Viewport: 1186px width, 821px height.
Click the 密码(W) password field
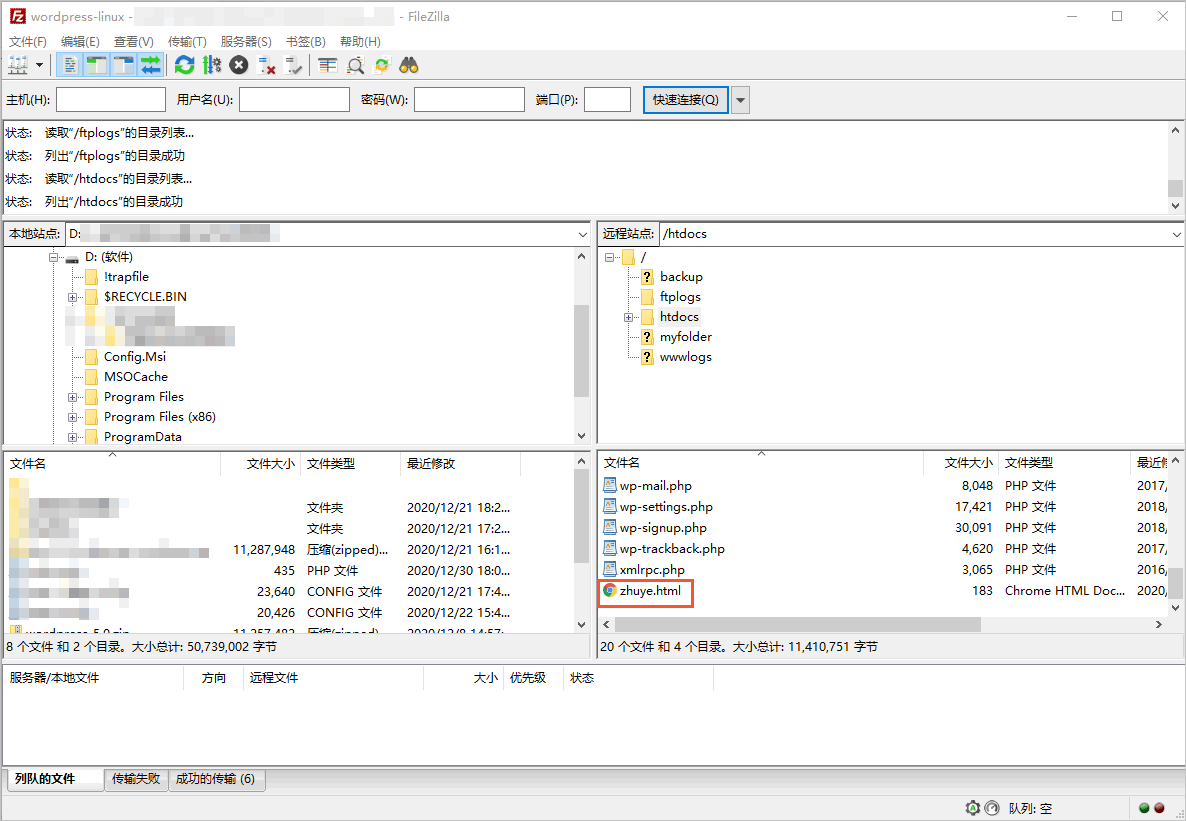click(x=469, y=99)
